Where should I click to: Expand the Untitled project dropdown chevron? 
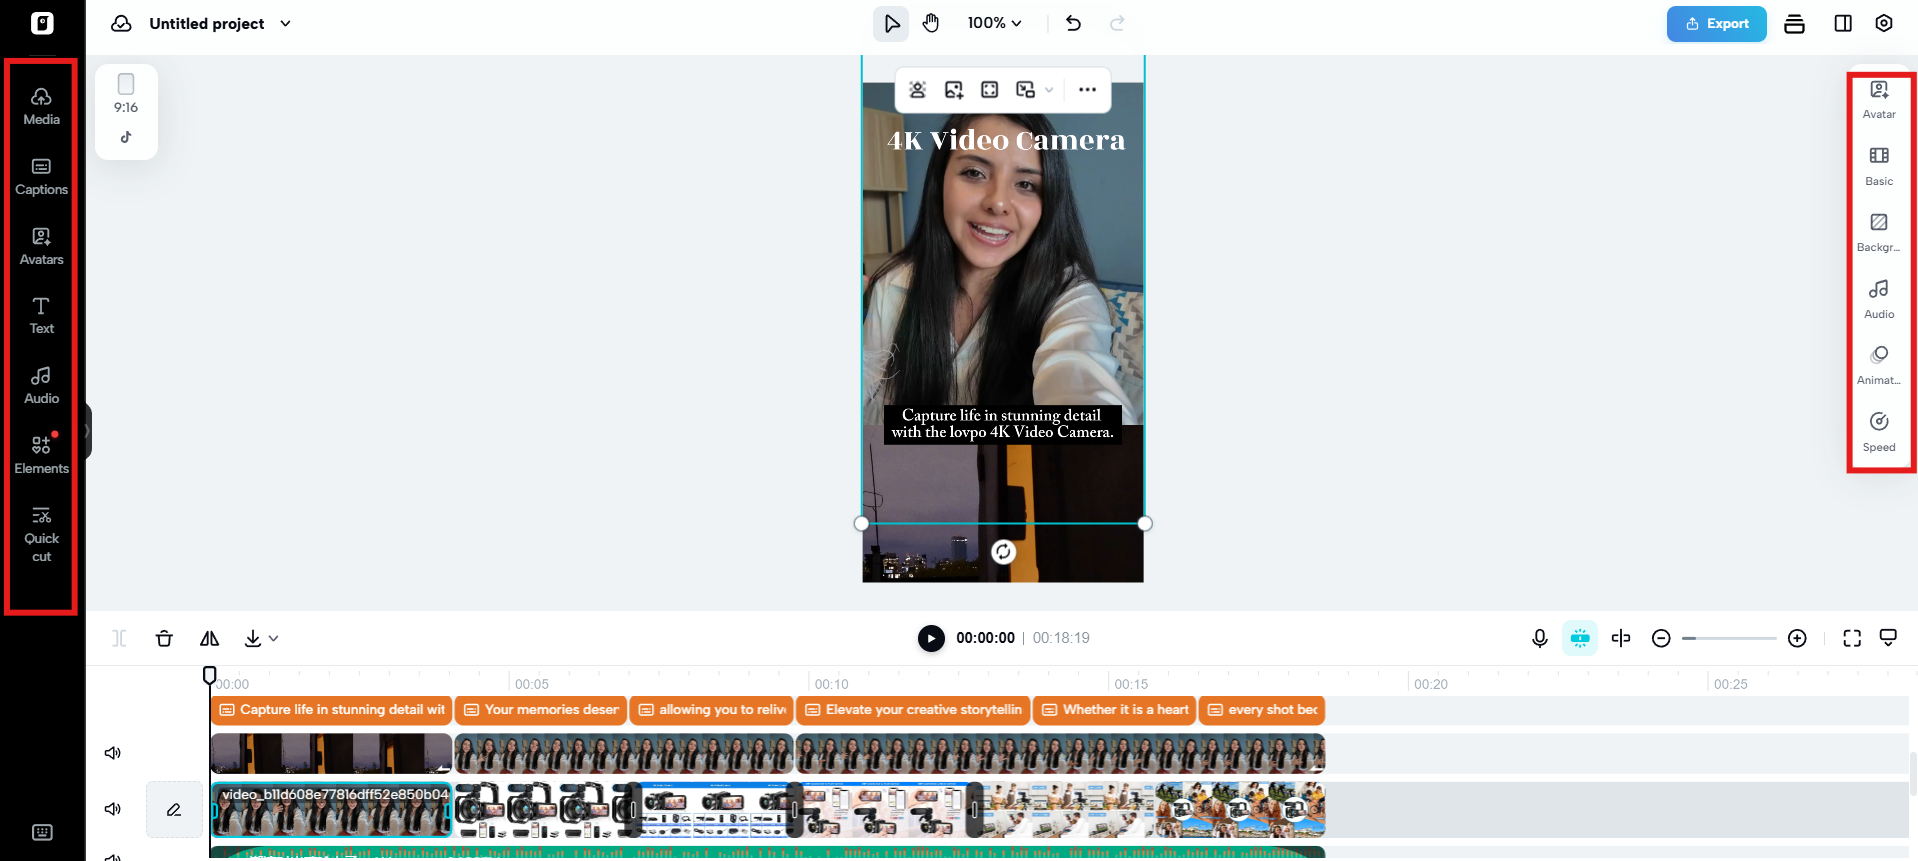coord(285,23)
